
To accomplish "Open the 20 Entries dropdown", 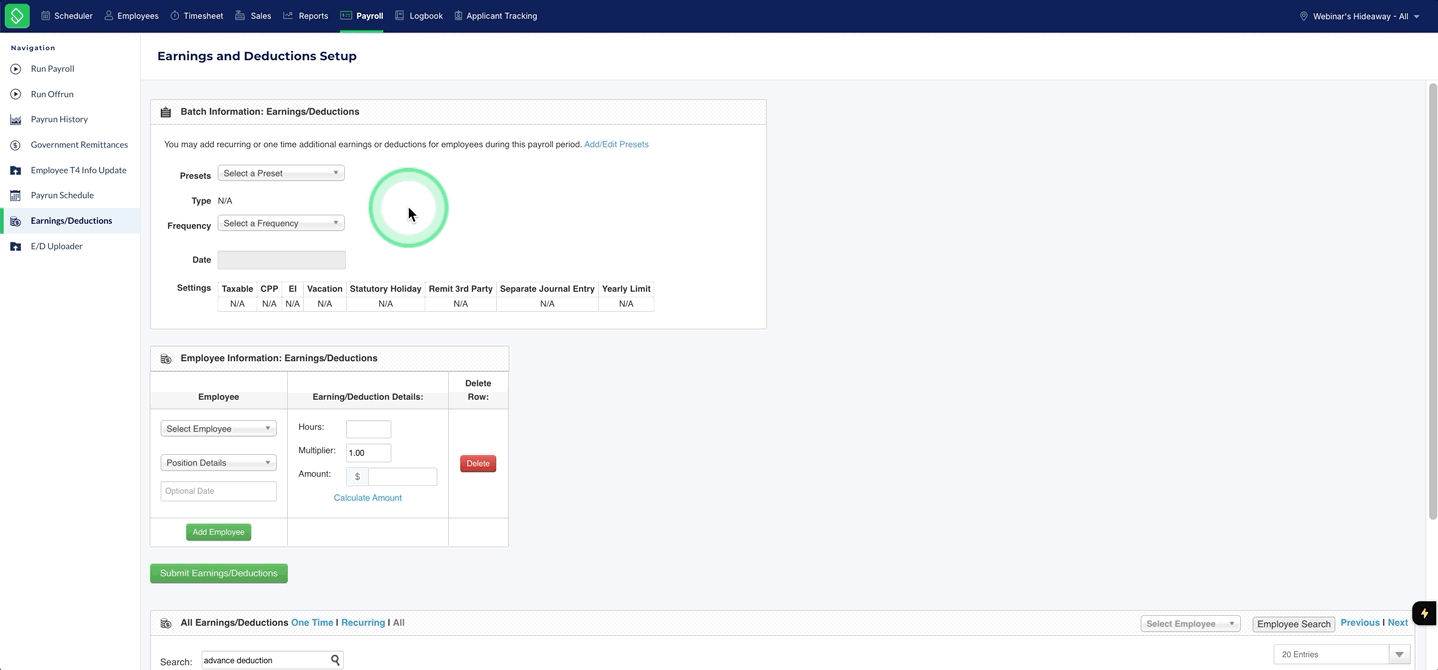I will click(1342, 654).
